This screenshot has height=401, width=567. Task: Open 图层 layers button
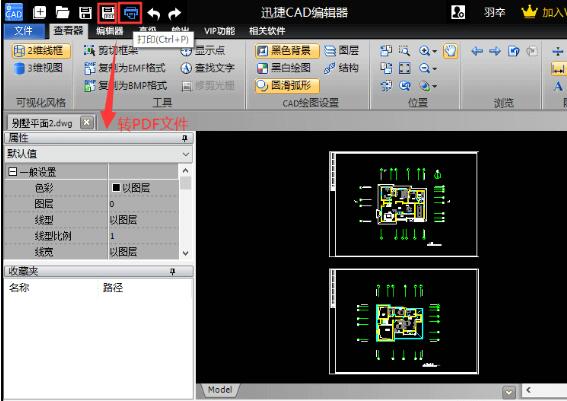[x=341, y=51]
